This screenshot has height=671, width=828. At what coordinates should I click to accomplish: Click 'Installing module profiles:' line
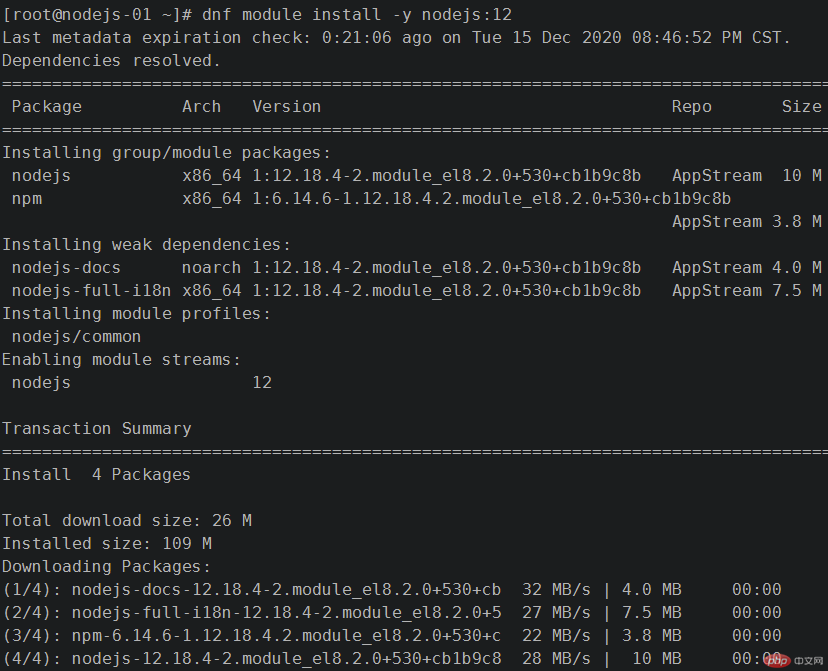(x=136, y=314)
